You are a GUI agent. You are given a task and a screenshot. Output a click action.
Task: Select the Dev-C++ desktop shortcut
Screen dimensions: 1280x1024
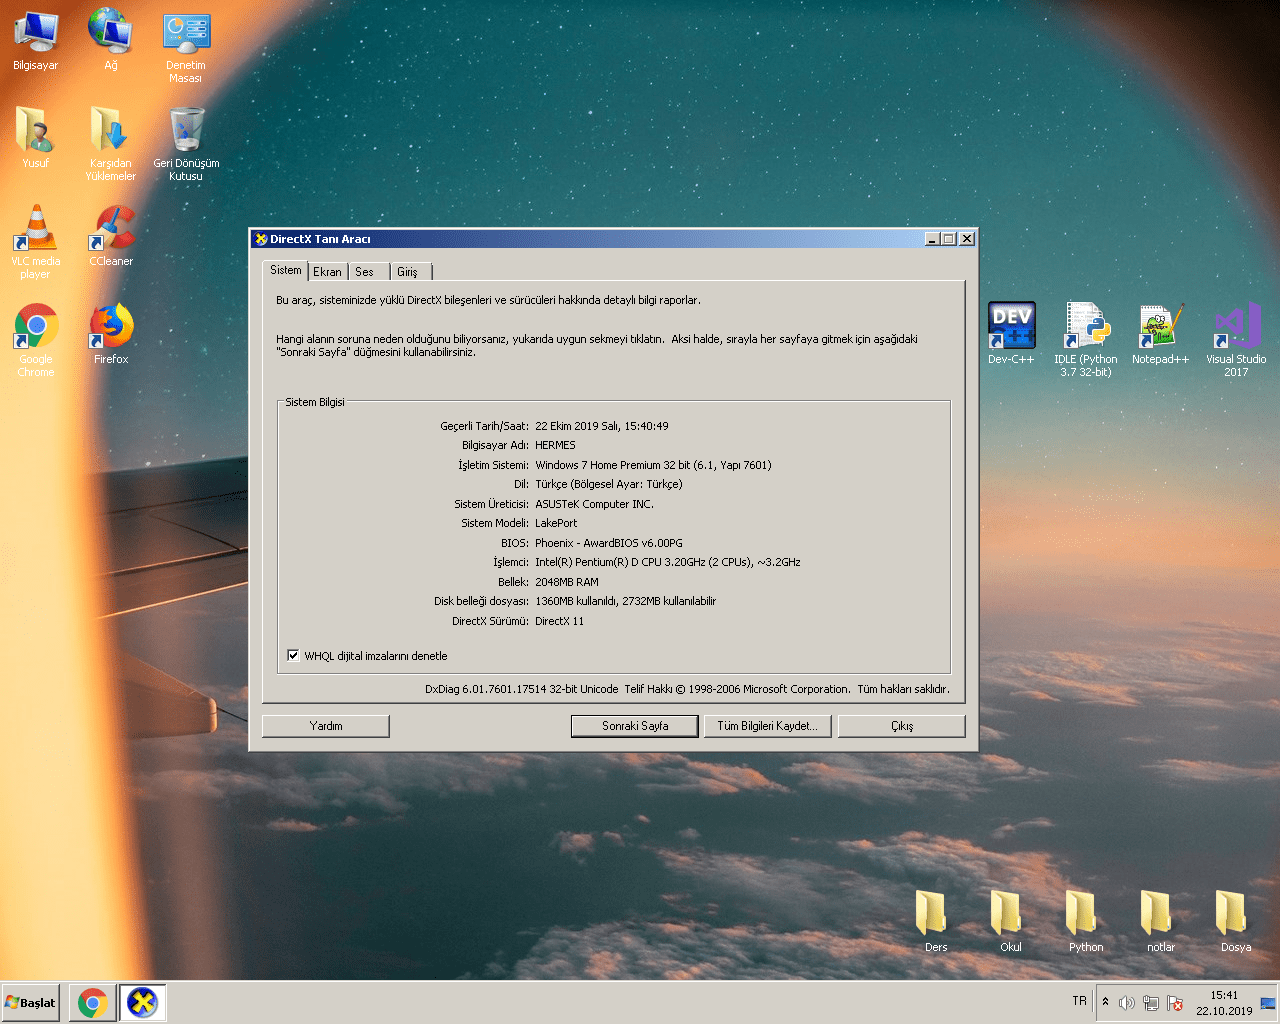coord(1011,333)
